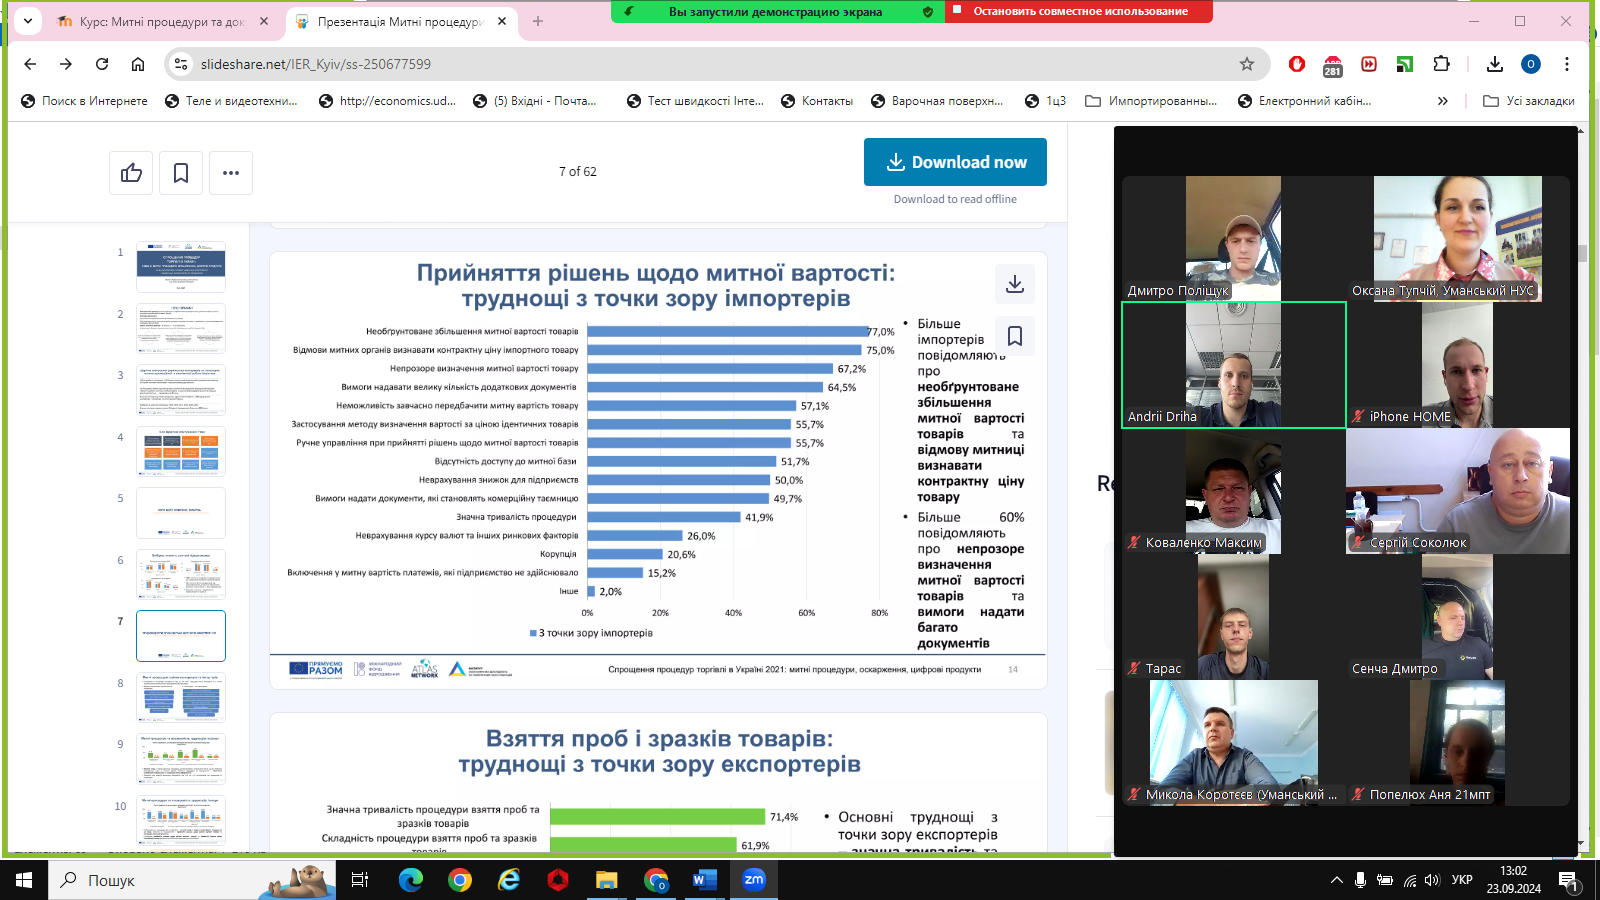This screenshot has height=900, width=1600.
Task: Select slide 9 thumbnail
Action: [181, 758]
